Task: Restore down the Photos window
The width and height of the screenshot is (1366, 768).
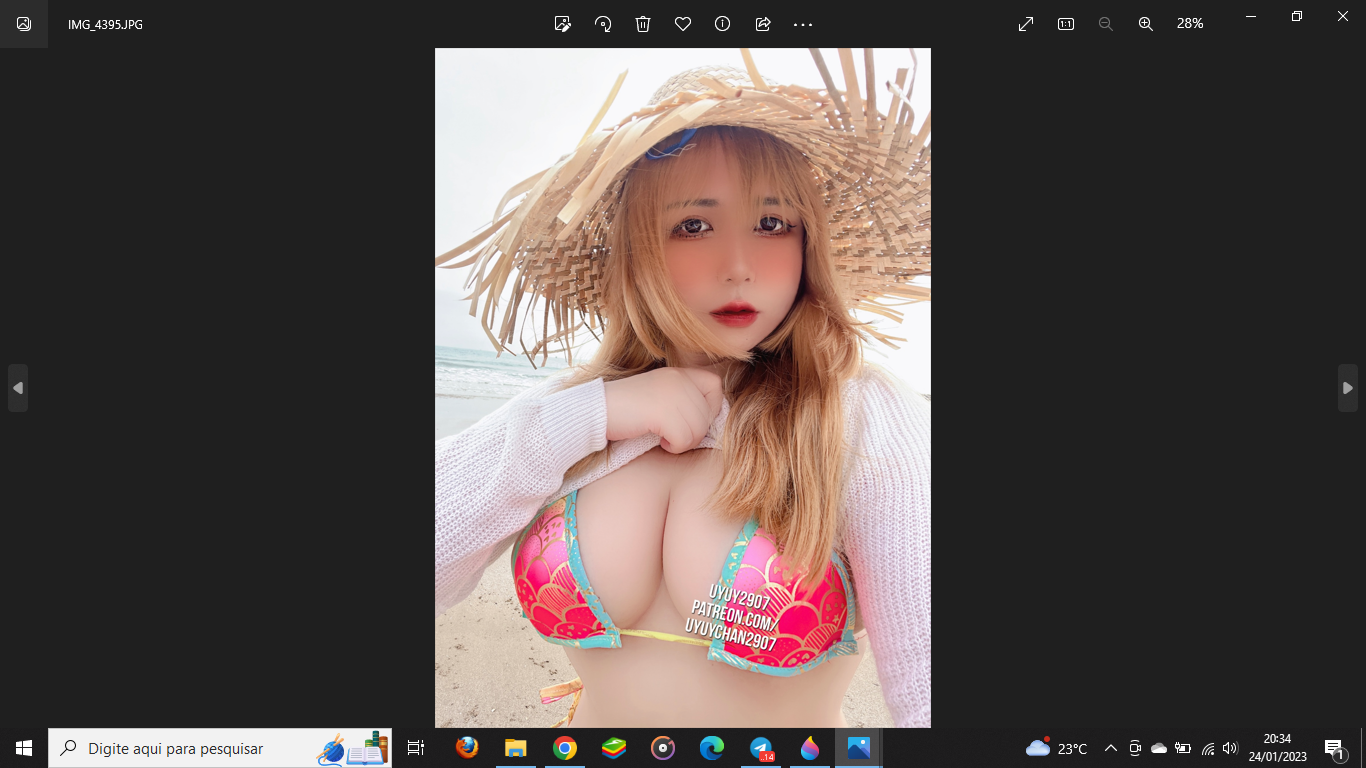Action: [1297, 16]
